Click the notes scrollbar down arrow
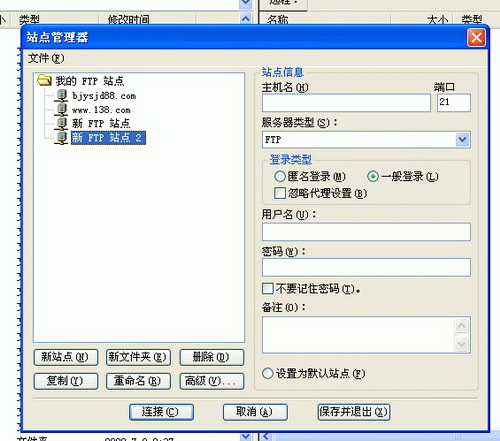The height and width of the screenshot is (441, 500). (x=462, y=343)
